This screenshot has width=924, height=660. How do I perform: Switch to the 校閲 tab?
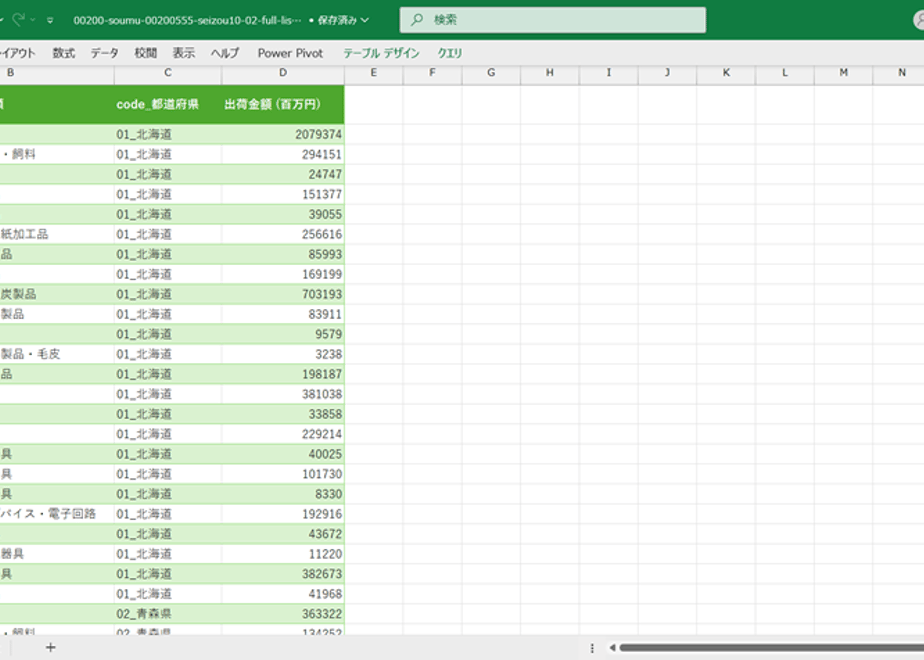pos(146,53)
